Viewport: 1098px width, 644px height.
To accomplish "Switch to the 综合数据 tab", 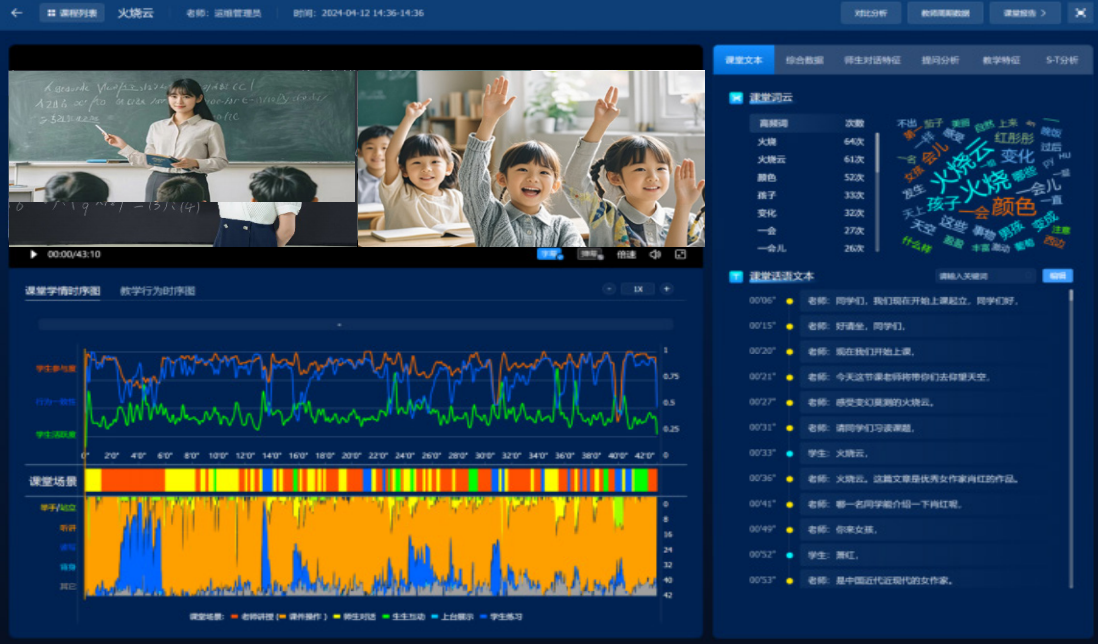I will (x=804, y=60).
